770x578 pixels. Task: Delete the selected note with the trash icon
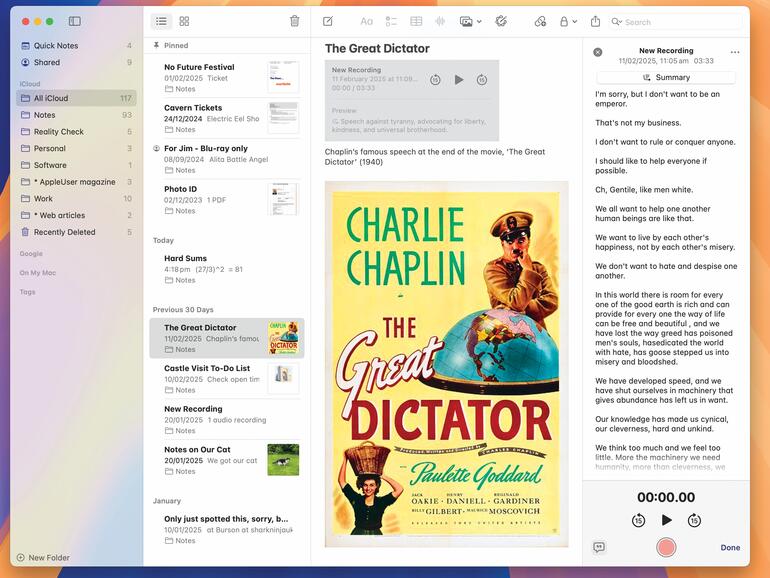point(295,21)
